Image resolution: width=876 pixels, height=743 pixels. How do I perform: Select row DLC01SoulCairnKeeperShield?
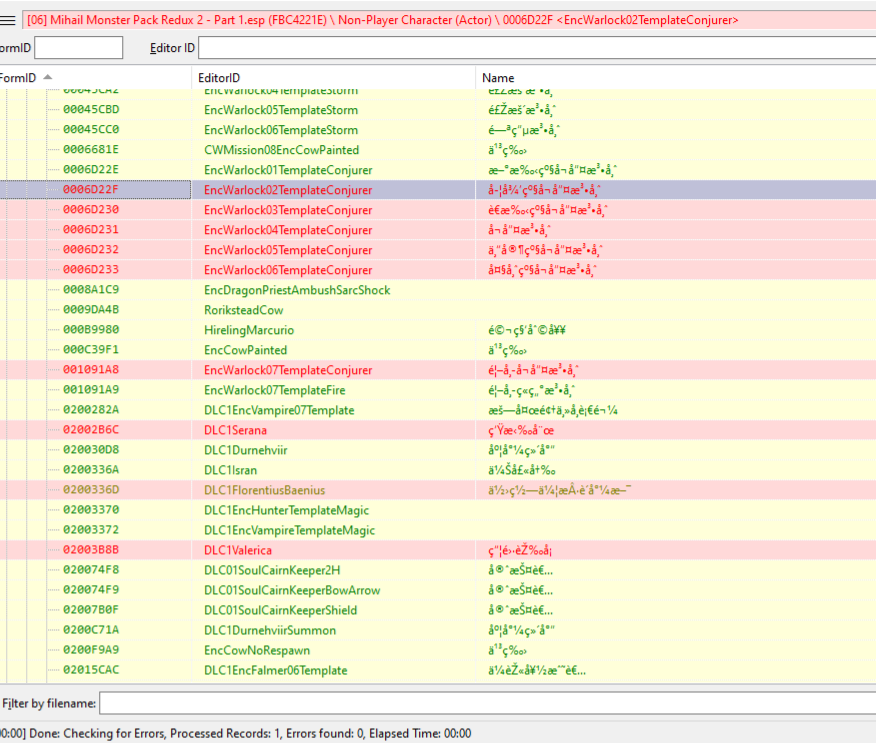[x=438, y=611]
